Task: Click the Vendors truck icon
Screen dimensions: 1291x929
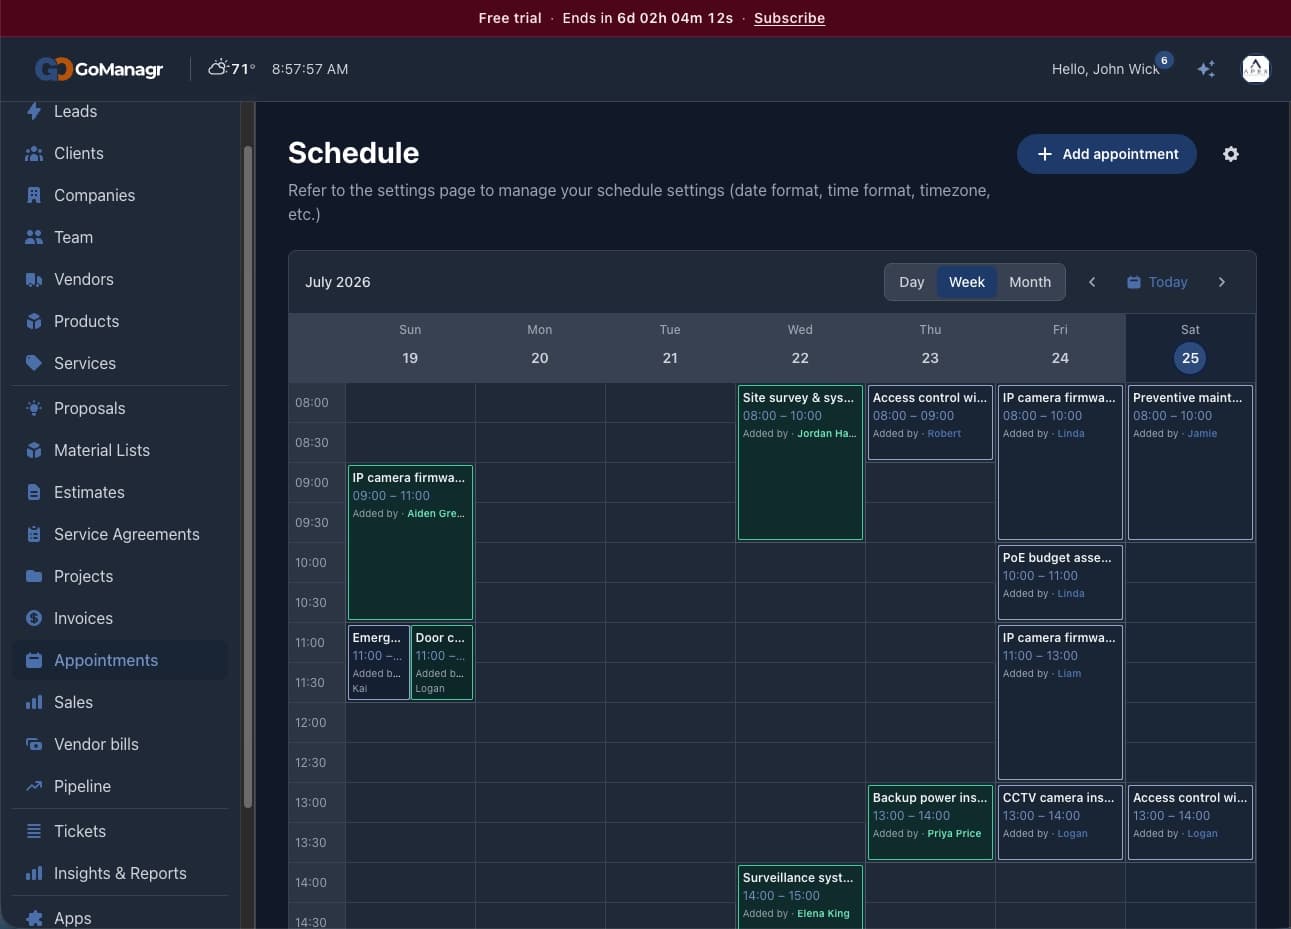Action: [x=34, y=279]
